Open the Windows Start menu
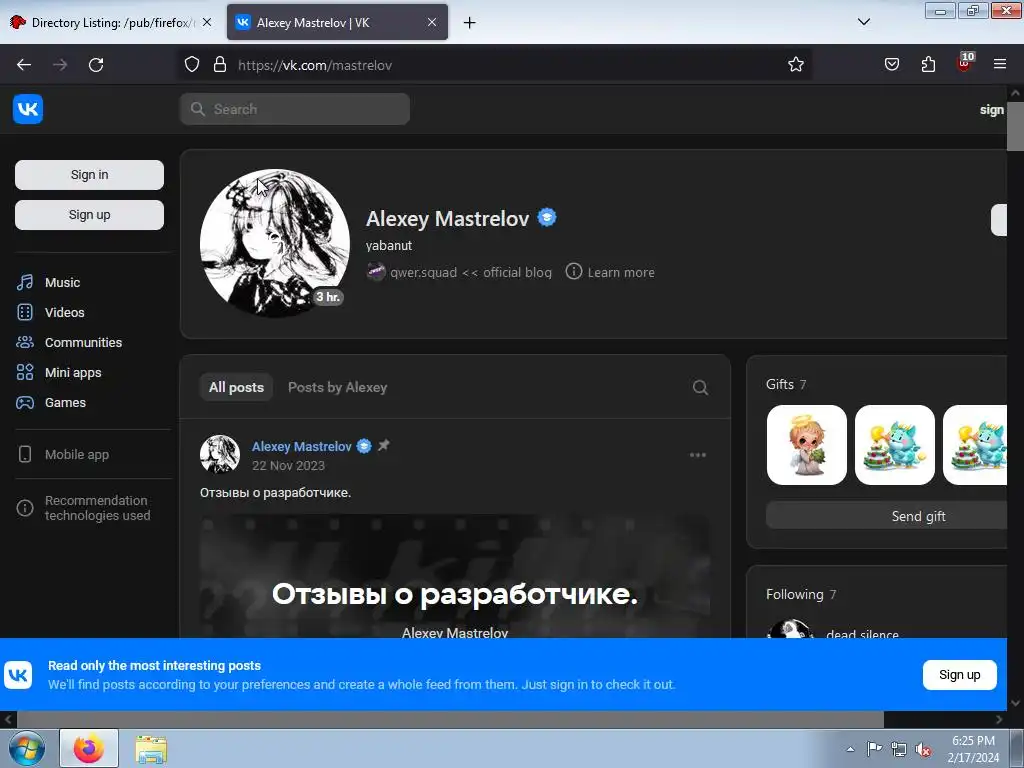 point(27,749)
